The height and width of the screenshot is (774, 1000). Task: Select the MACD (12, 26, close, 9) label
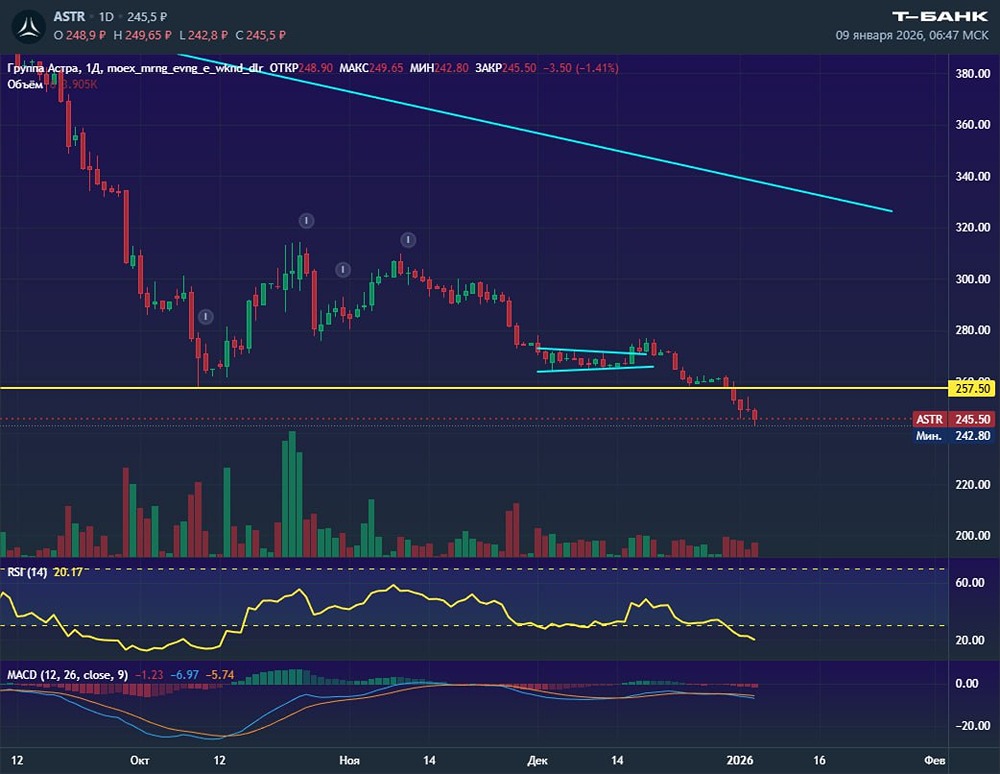point(67,675)
